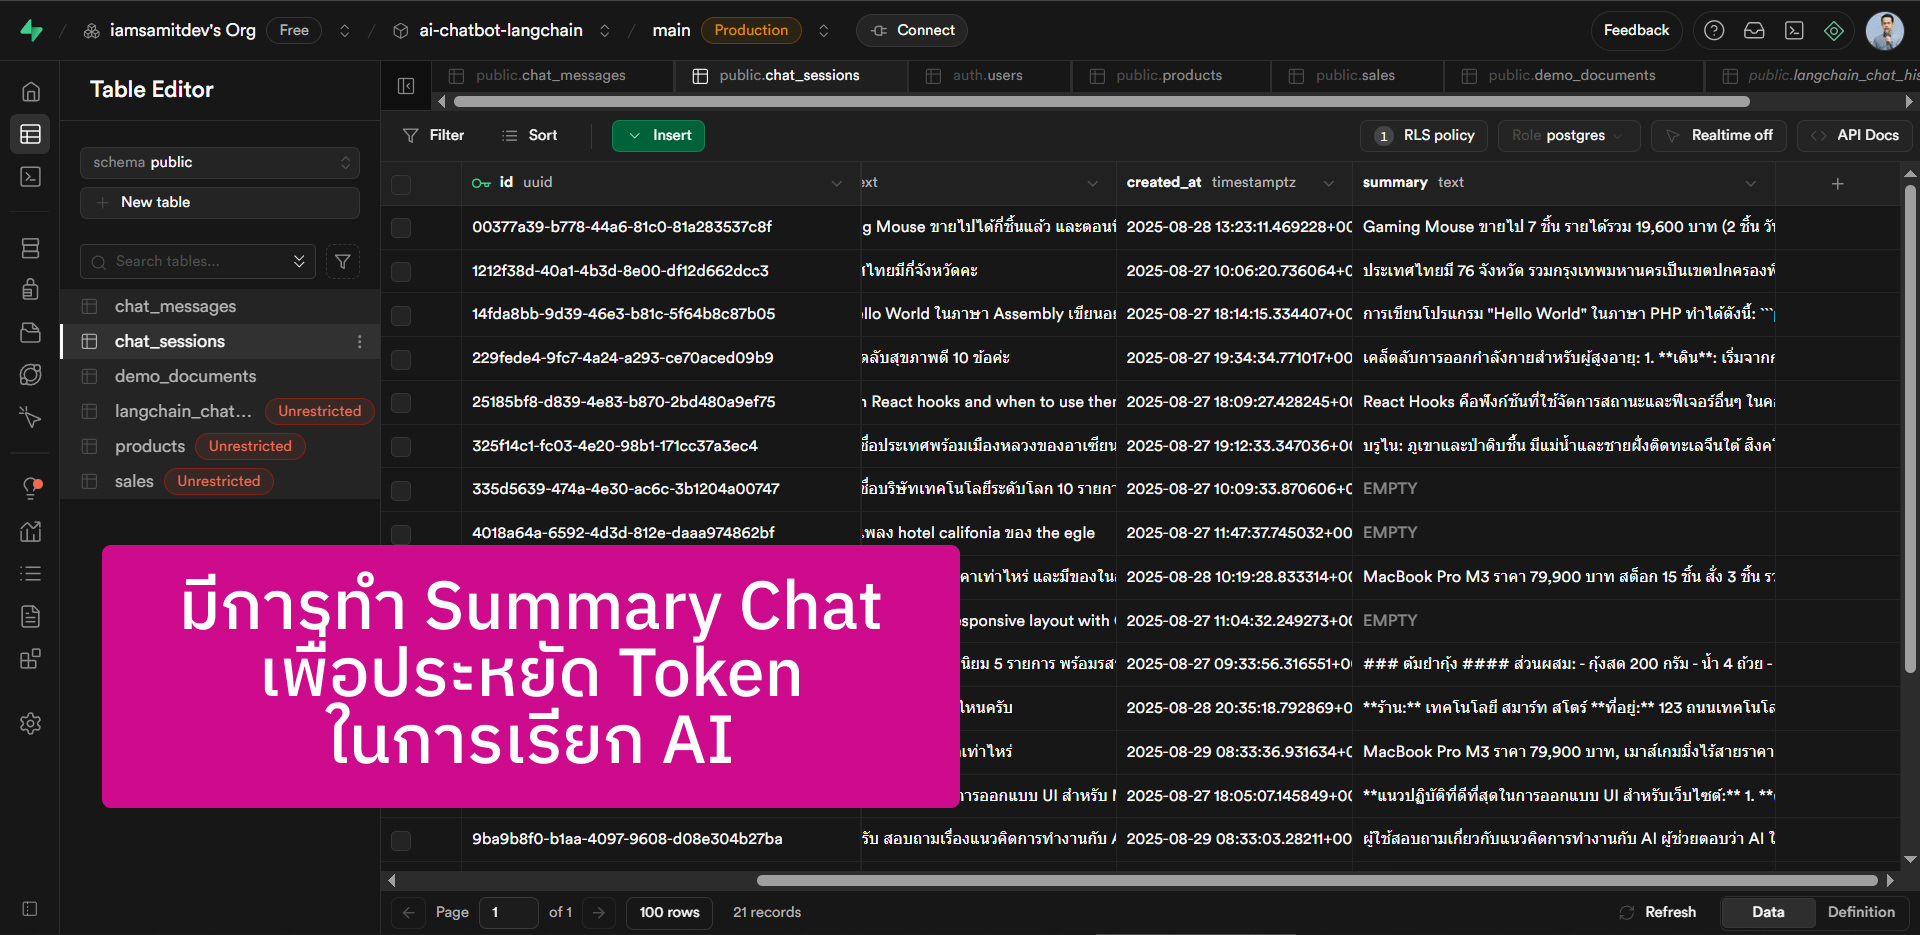
Task: Open Realtime sidebar icon
Action: coord(31,418)
